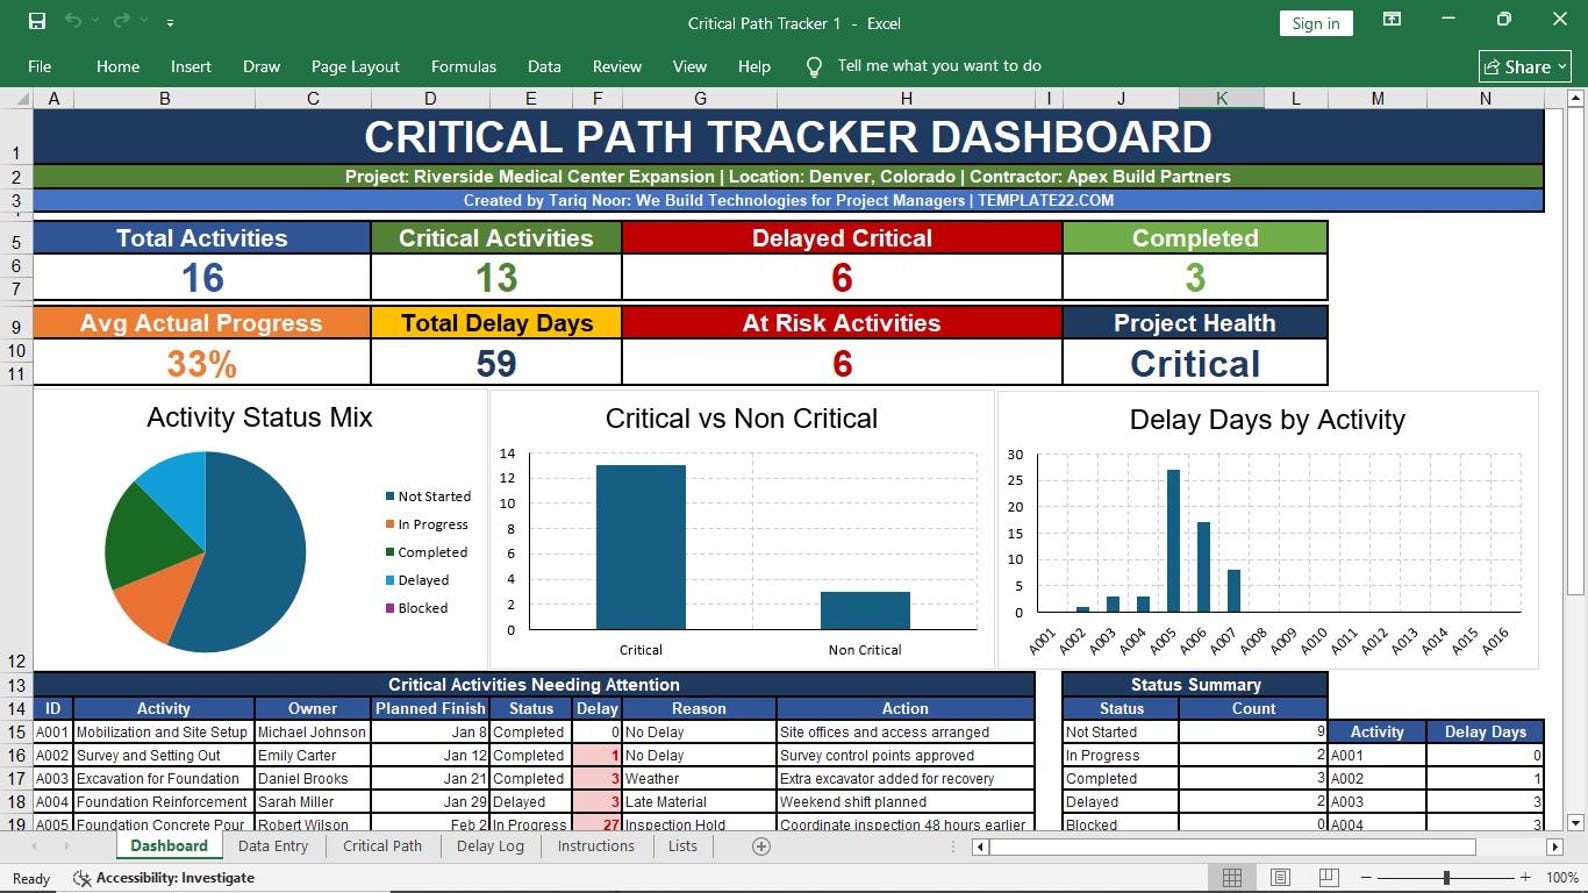Click the Sign in button
The width and height of the screenshot is (1588, 893).
pyautogui.click(x=1316, y=23)
